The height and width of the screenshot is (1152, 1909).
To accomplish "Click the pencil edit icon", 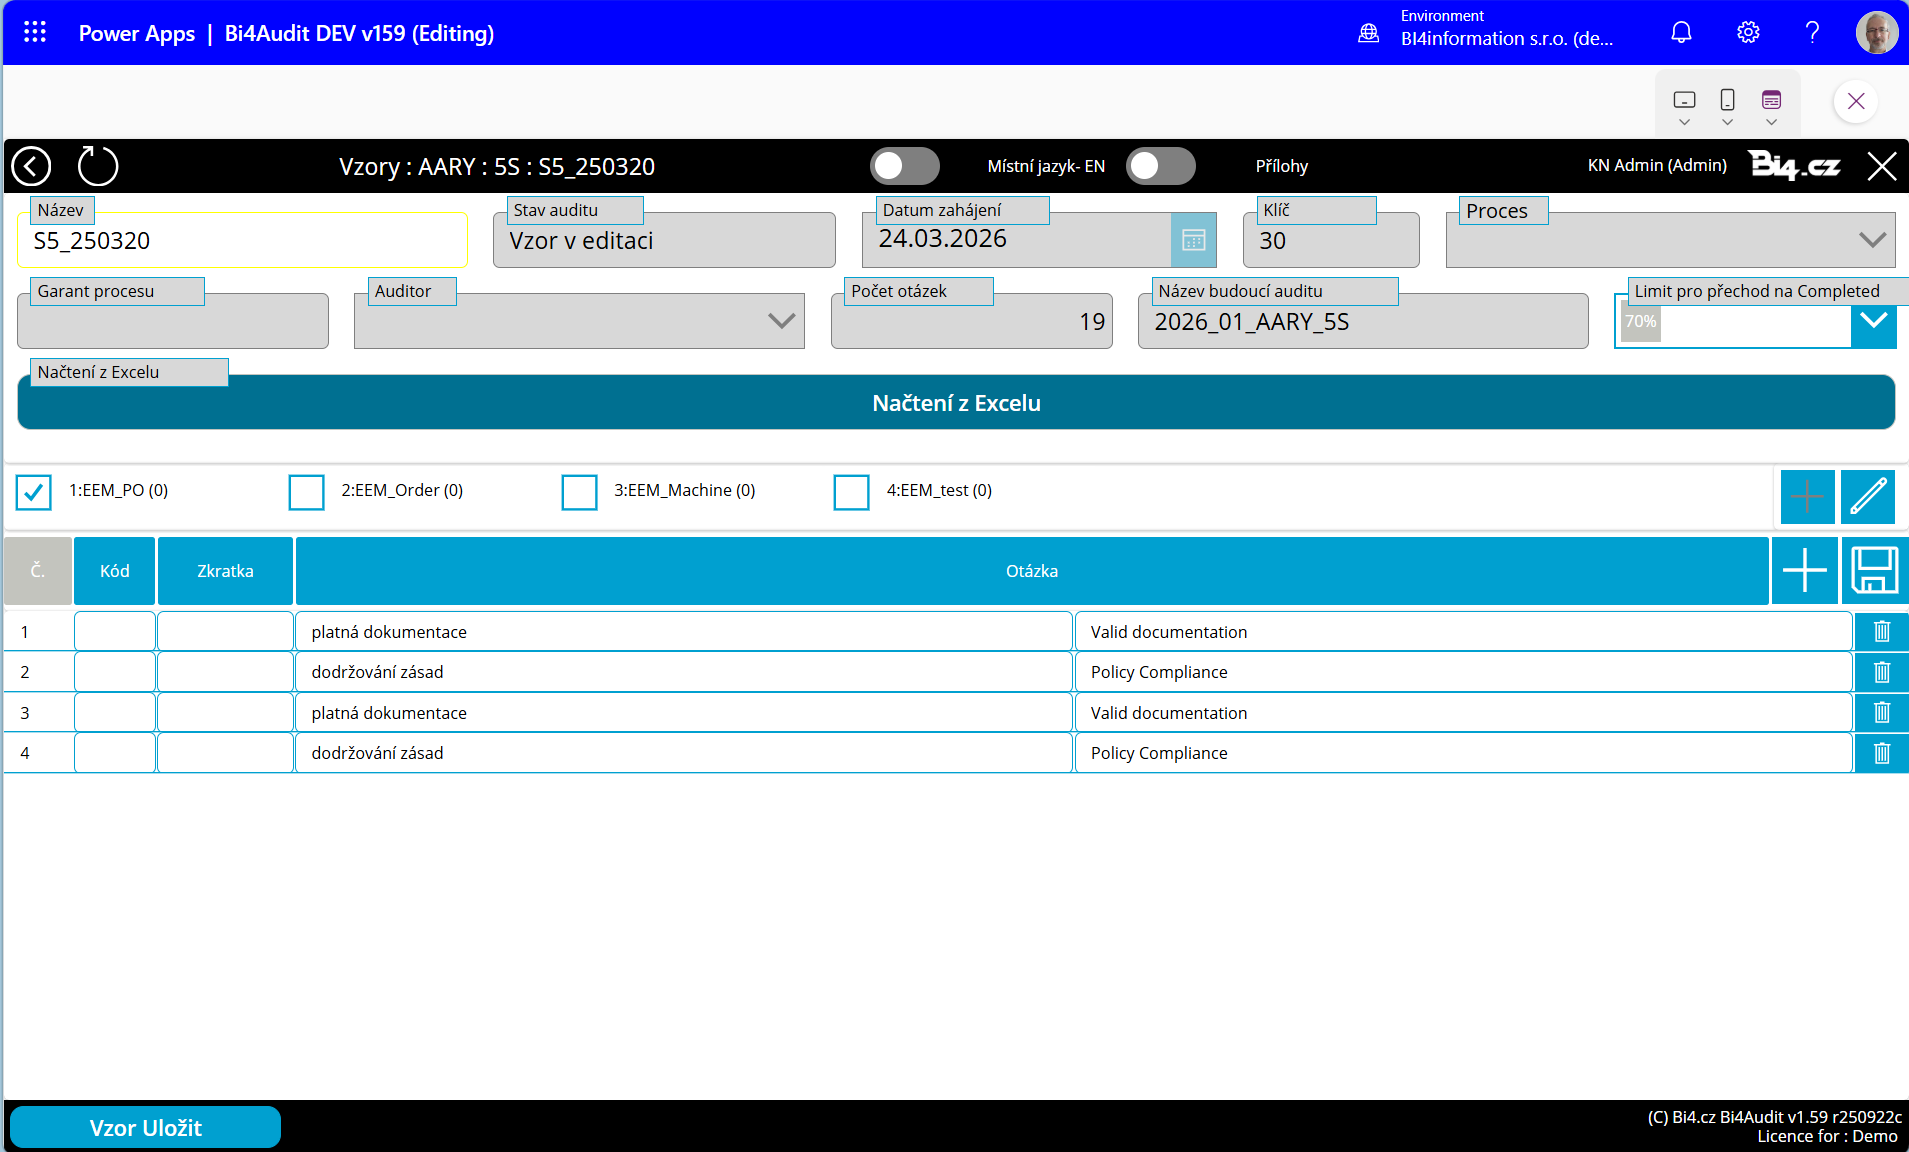I will click(x=1867, y=496).
